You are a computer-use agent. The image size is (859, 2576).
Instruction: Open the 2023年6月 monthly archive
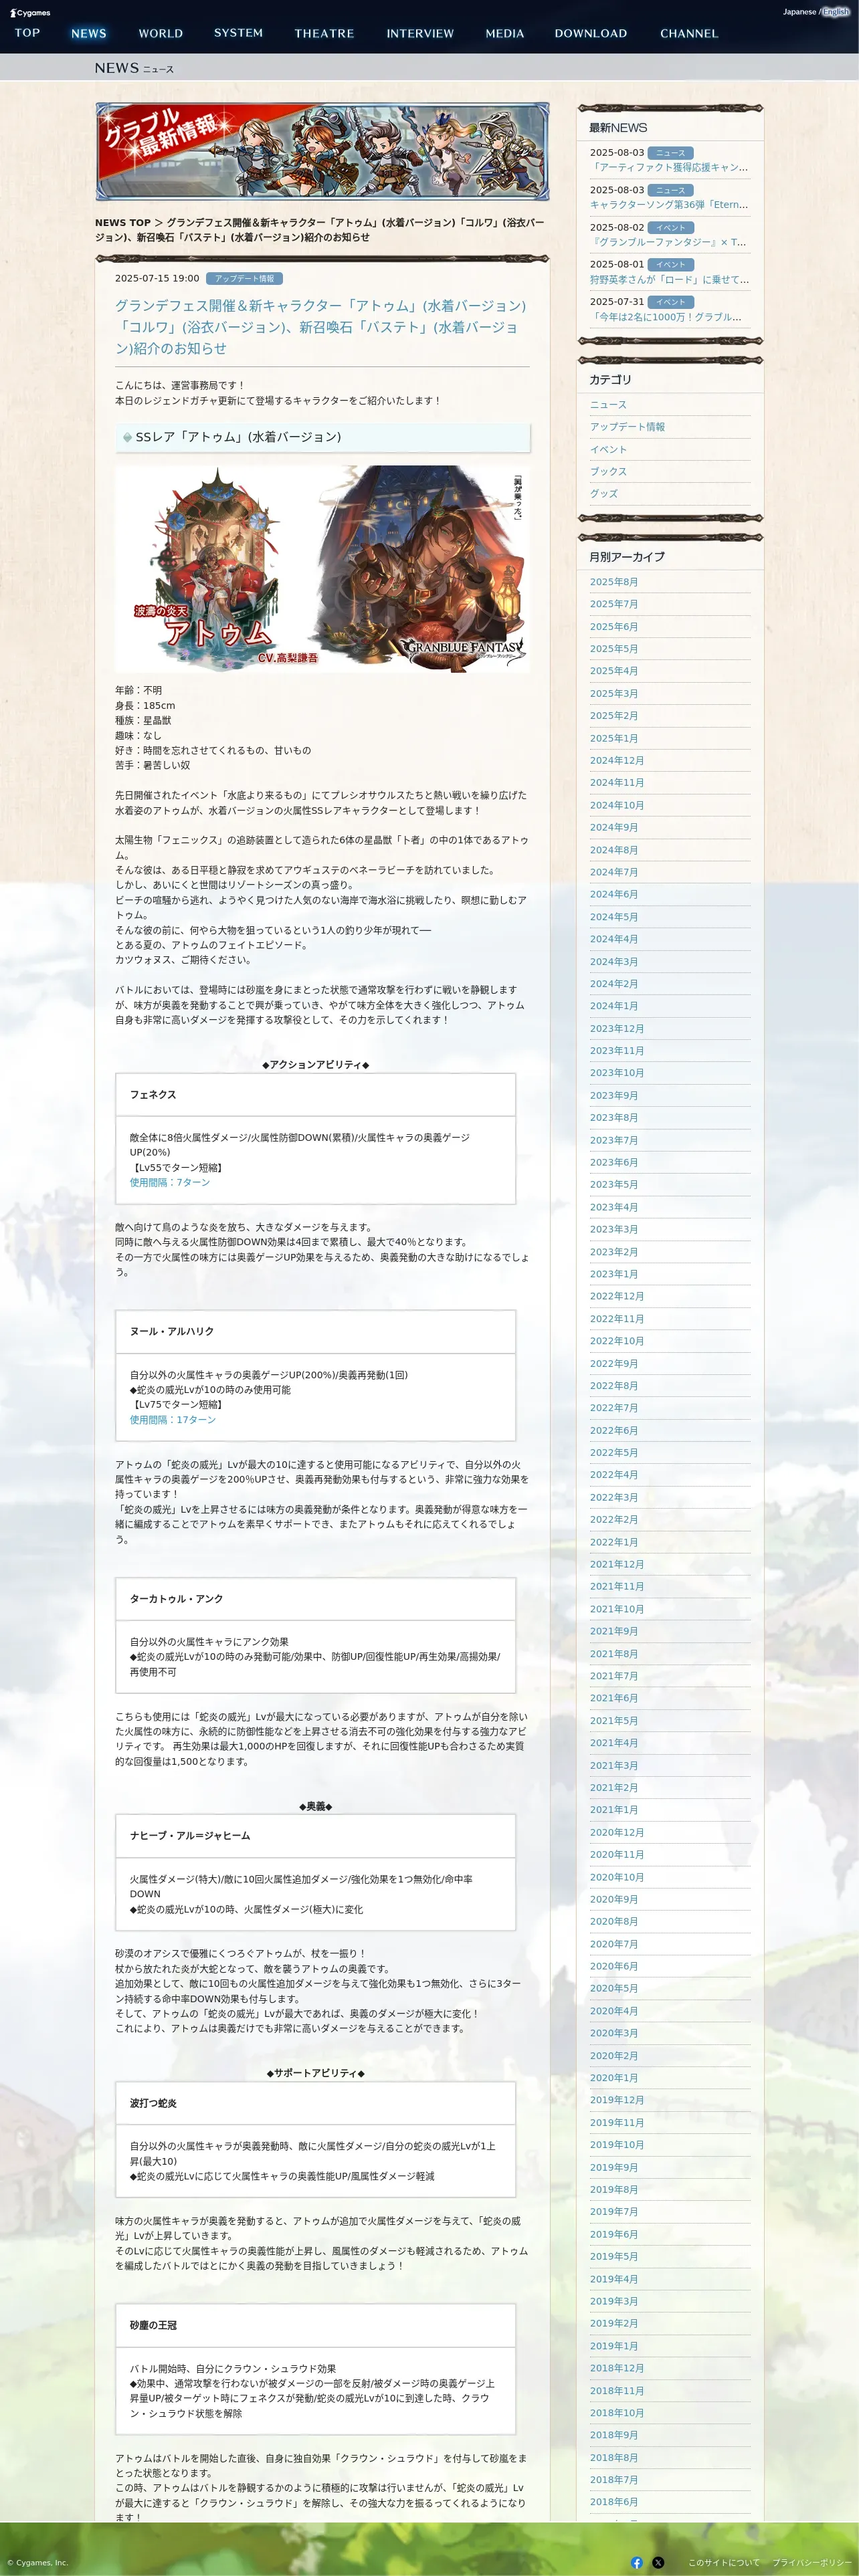point(613,1163)
